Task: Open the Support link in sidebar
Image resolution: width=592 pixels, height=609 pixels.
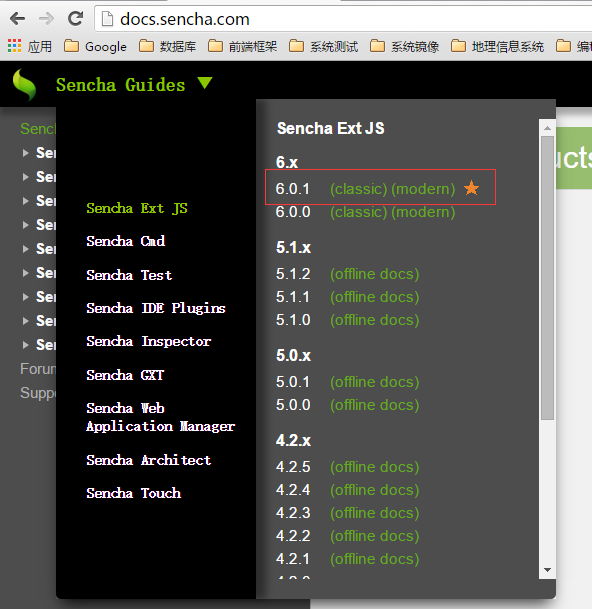Action: tap(38, 393)
